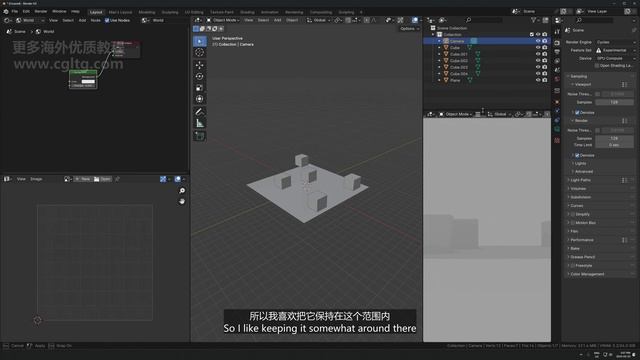
Task: Select the Measure tool
Action: click(x=200, y=123)
